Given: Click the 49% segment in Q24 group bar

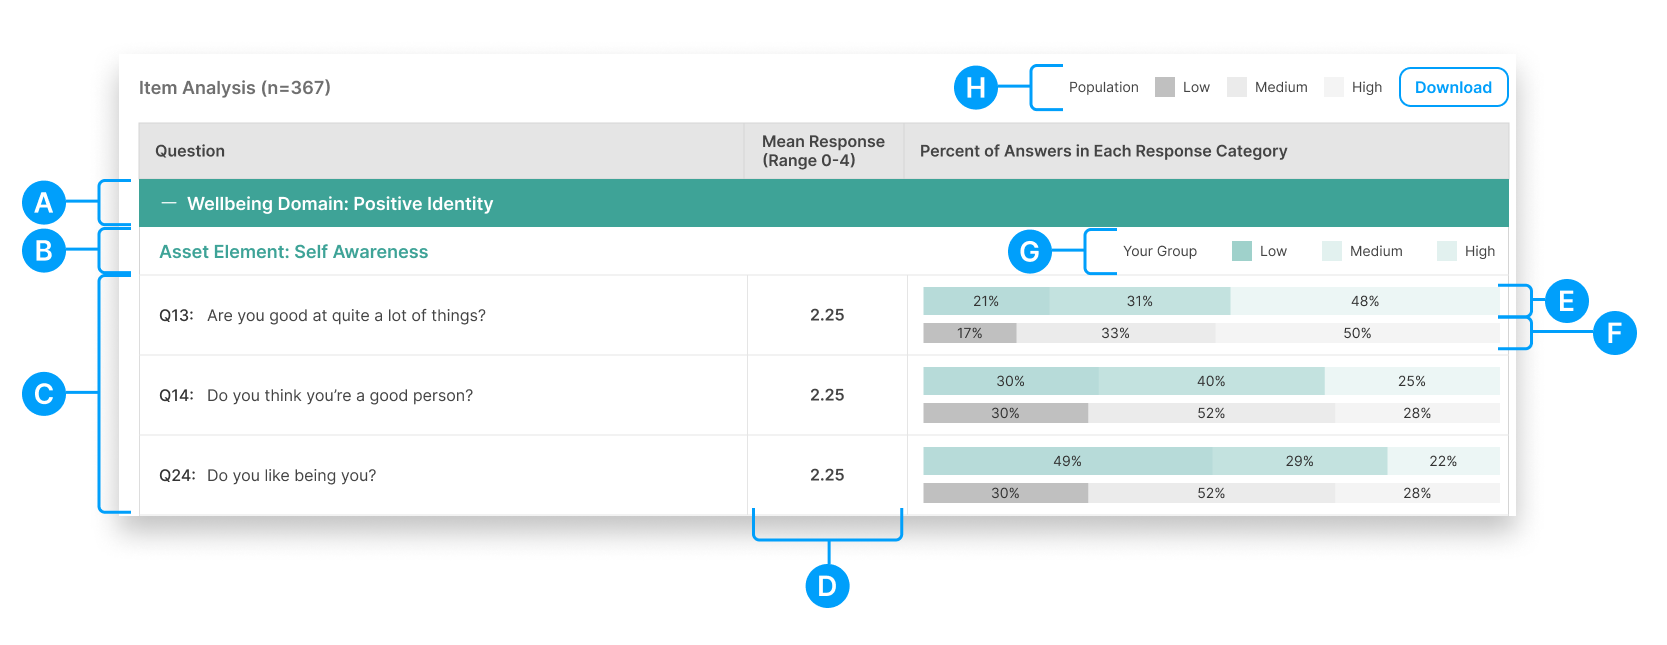Looking at the screenshot, I should click(1067, 461).
